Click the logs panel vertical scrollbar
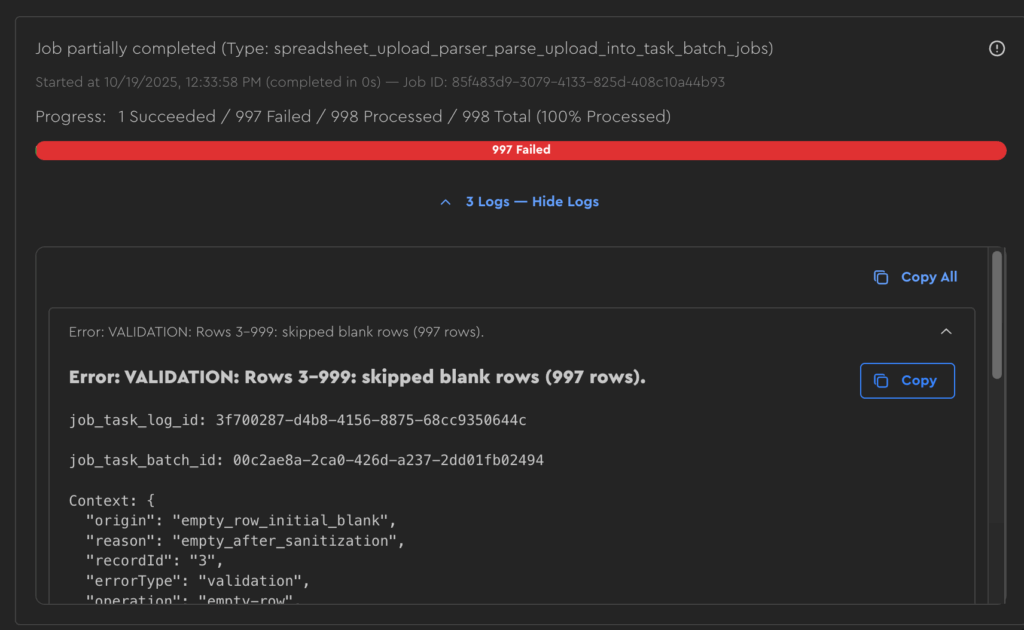1024x630 pixels. (996, 315)
